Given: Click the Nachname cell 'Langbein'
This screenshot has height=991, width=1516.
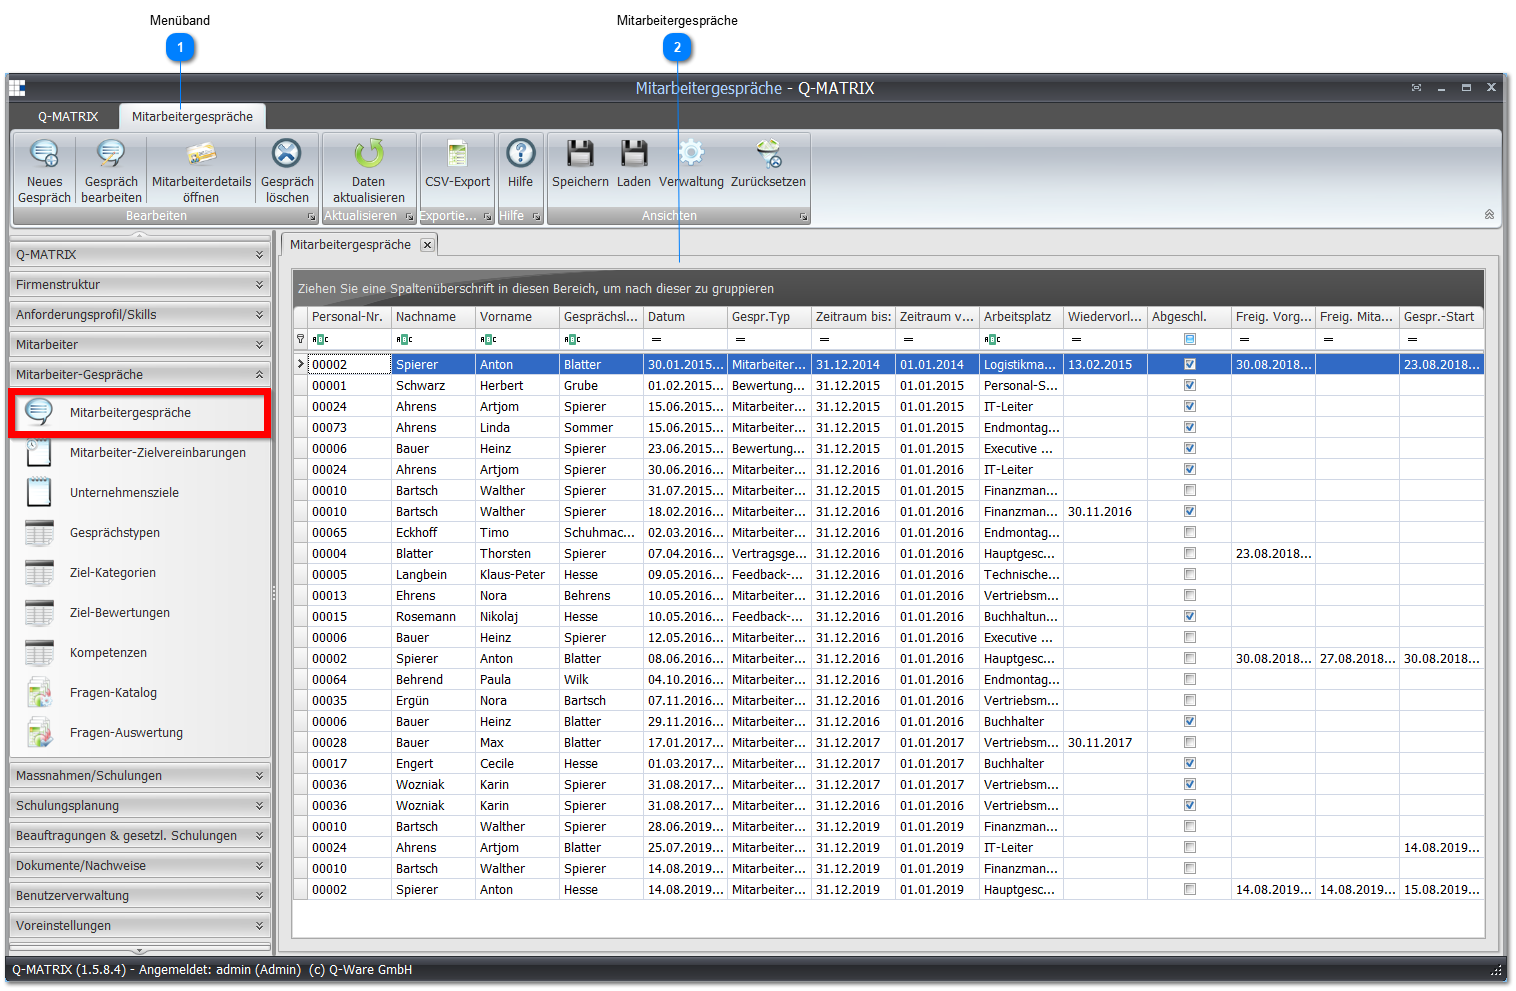Looking at the screenshot, I should (433, 575).
